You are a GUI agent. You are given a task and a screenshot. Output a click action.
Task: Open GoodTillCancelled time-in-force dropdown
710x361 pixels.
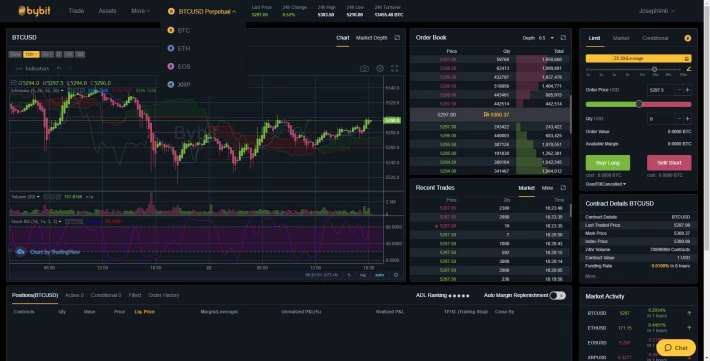(x=606, y=184)
